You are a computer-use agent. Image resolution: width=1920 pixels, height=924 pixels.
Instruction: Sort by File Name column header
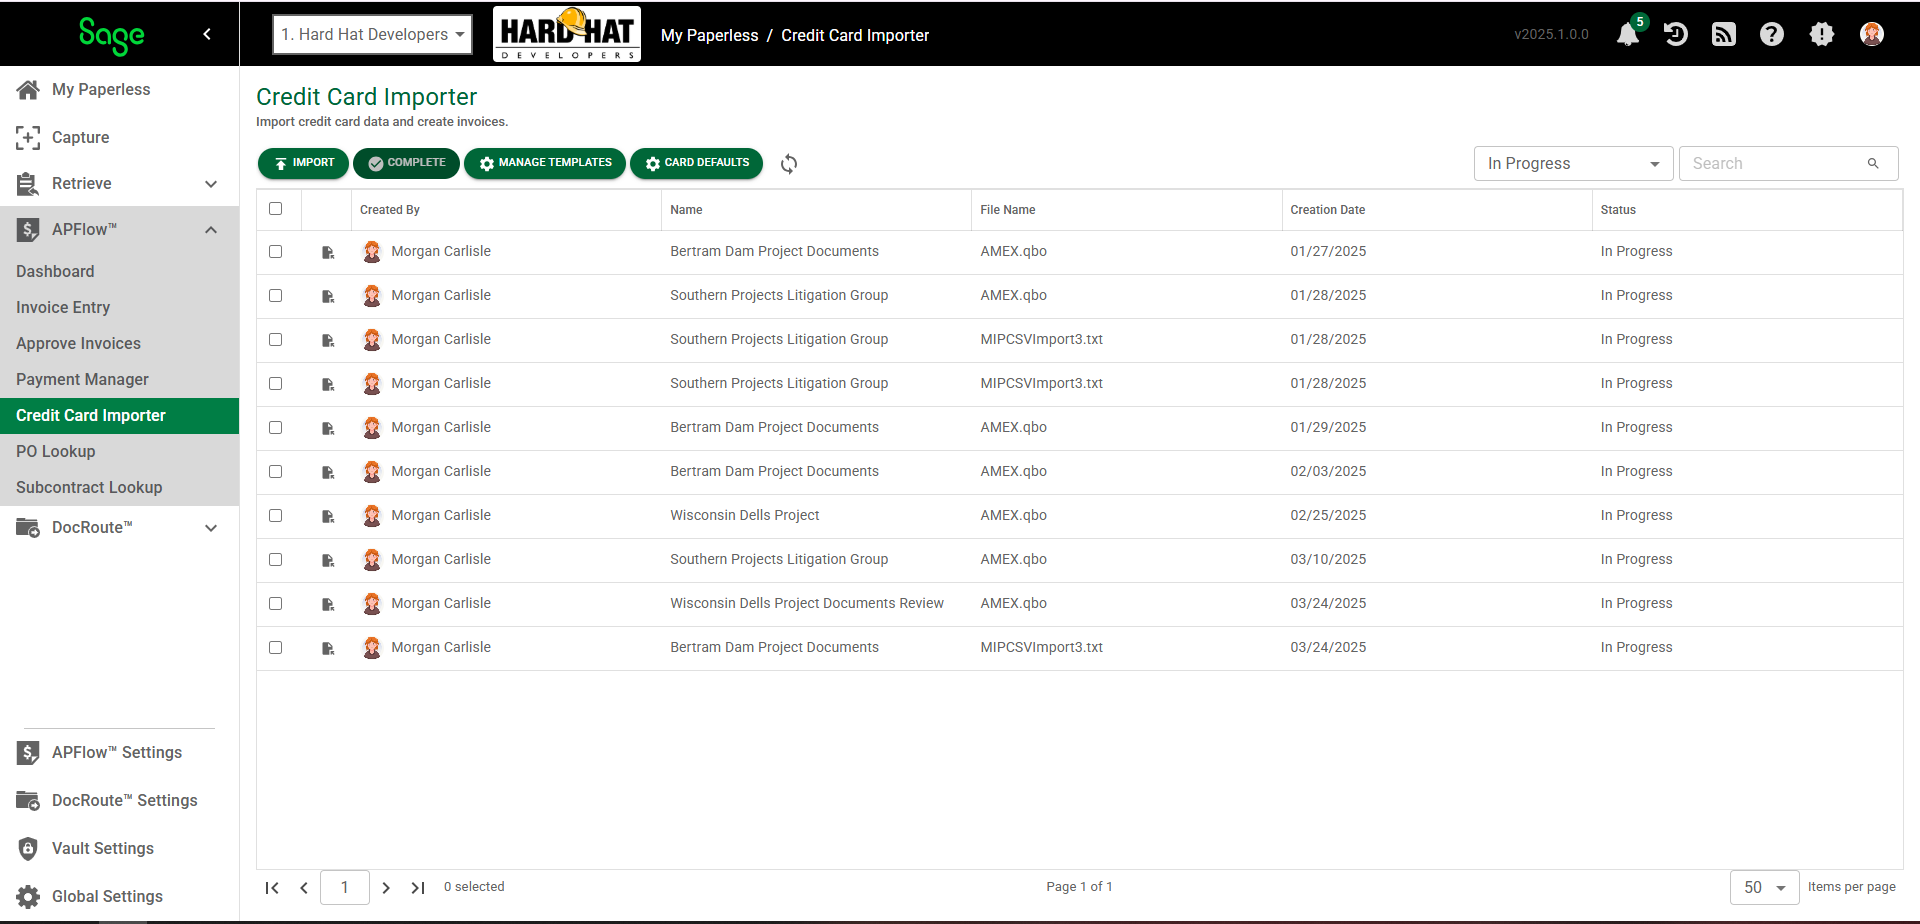tap(1008, 210)
